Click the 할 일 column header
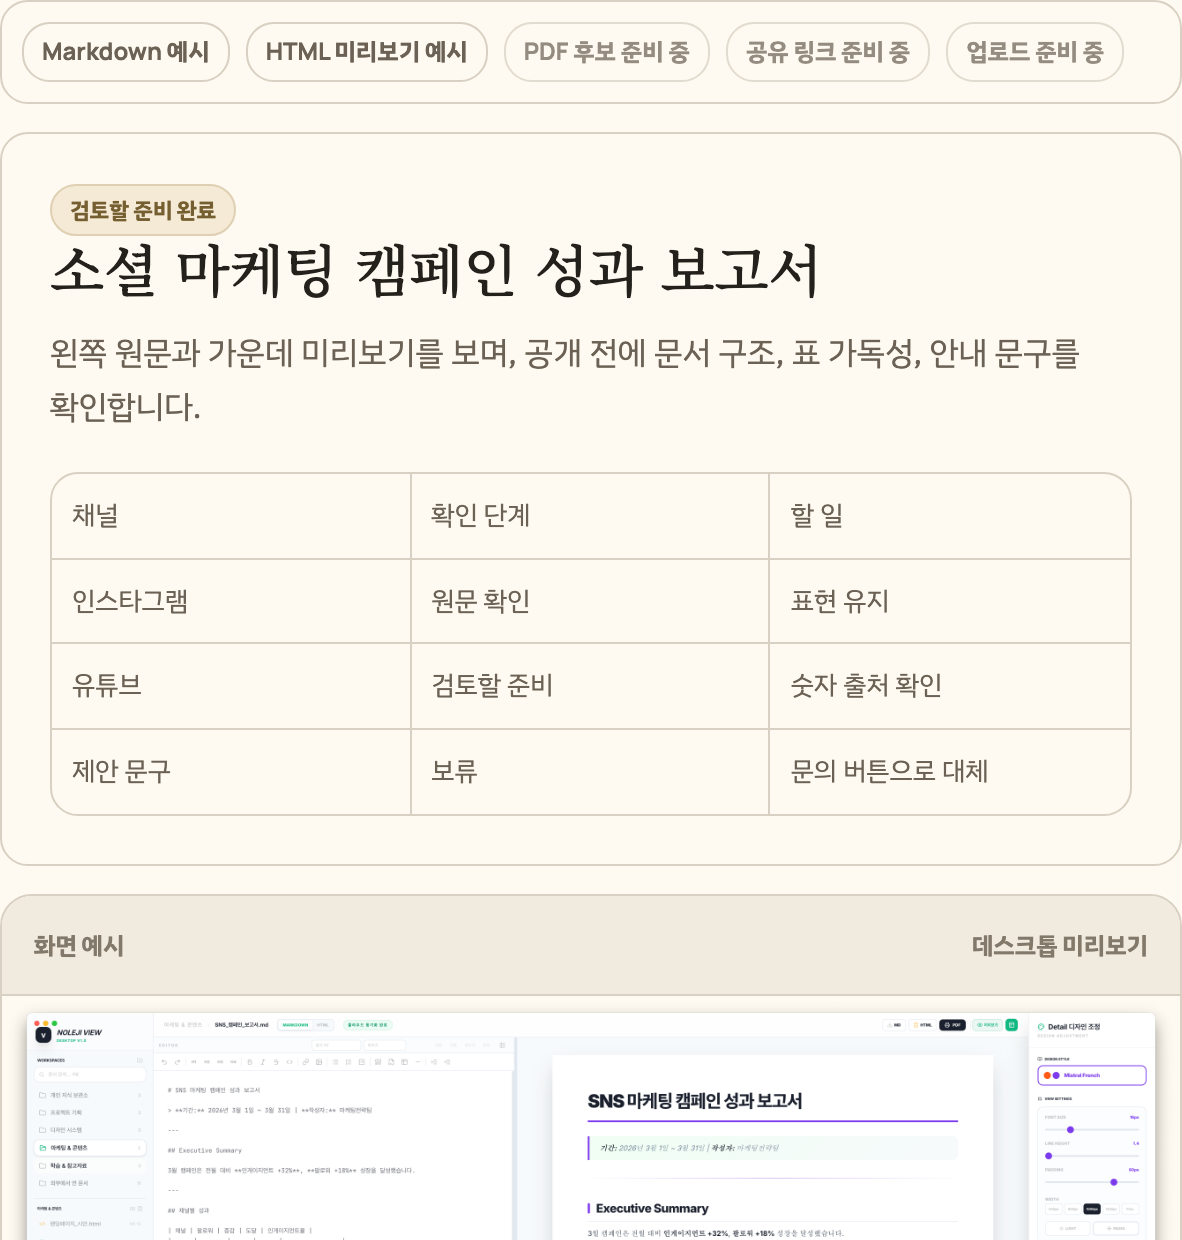The image size is (1182, 1240). pyautogui.click(x=950, y=516)
